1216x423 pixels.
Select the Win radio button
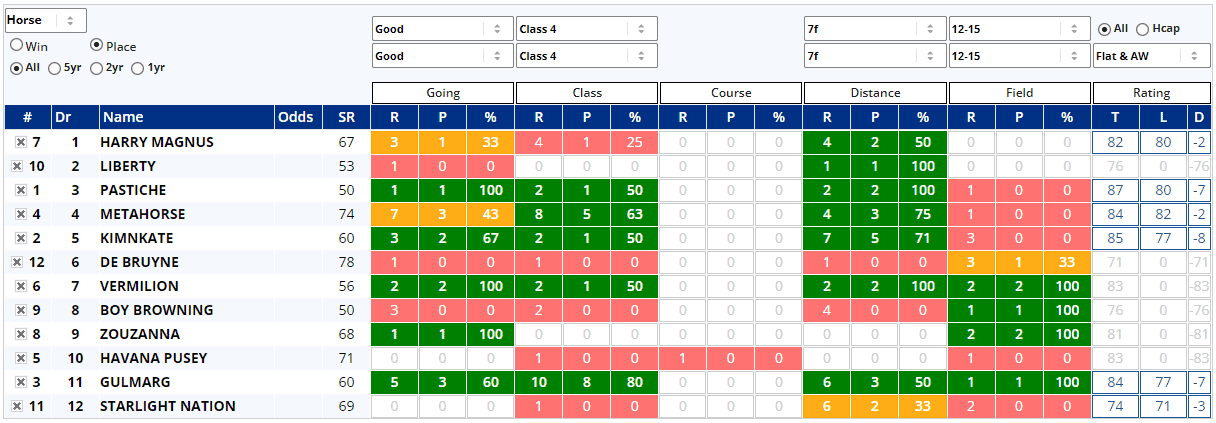[17, 46]
